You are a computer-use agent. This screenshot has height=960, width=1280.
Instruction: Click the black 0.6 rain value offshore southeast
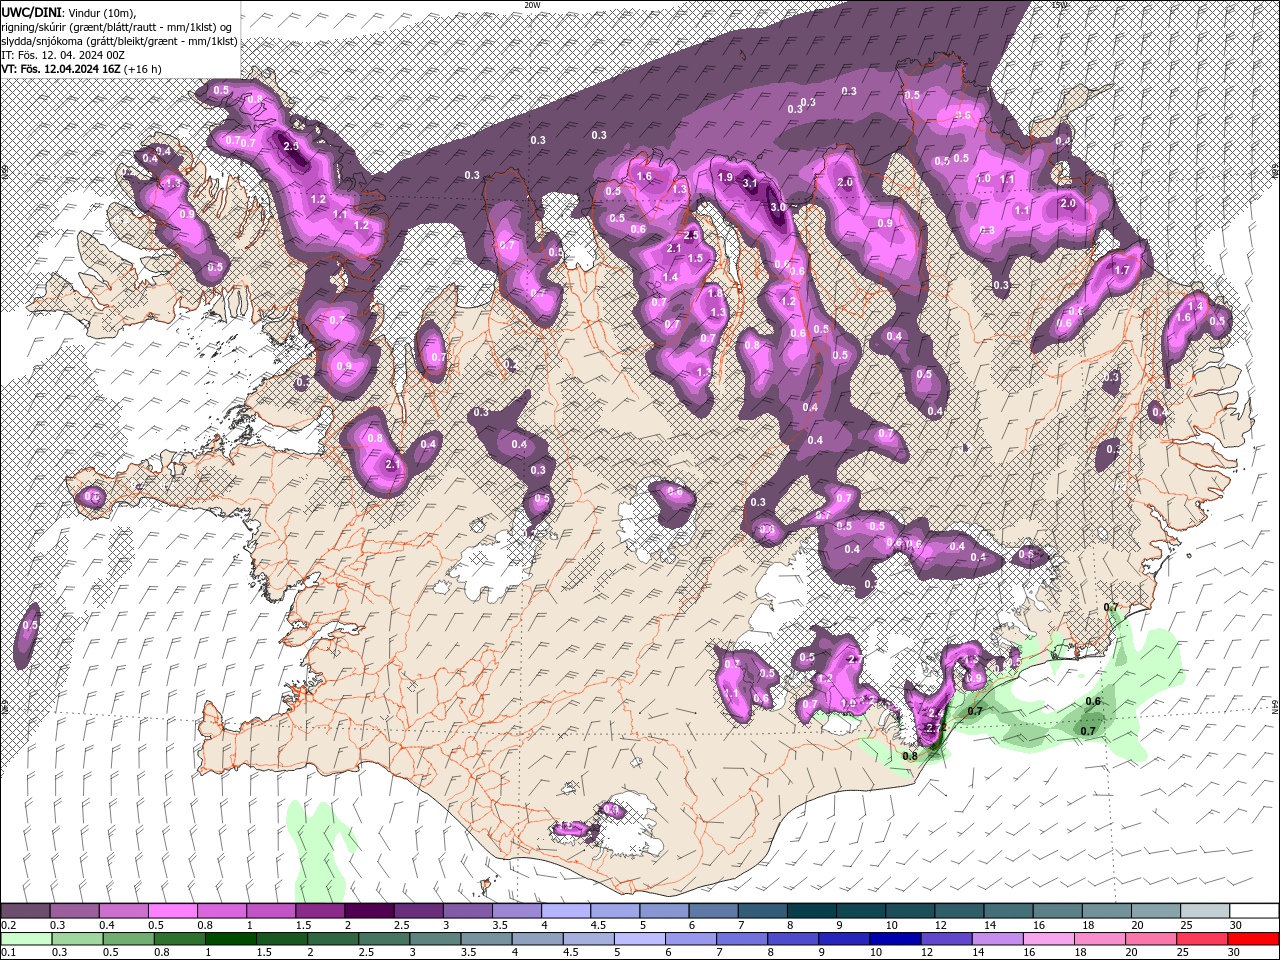coord(1093,701)
